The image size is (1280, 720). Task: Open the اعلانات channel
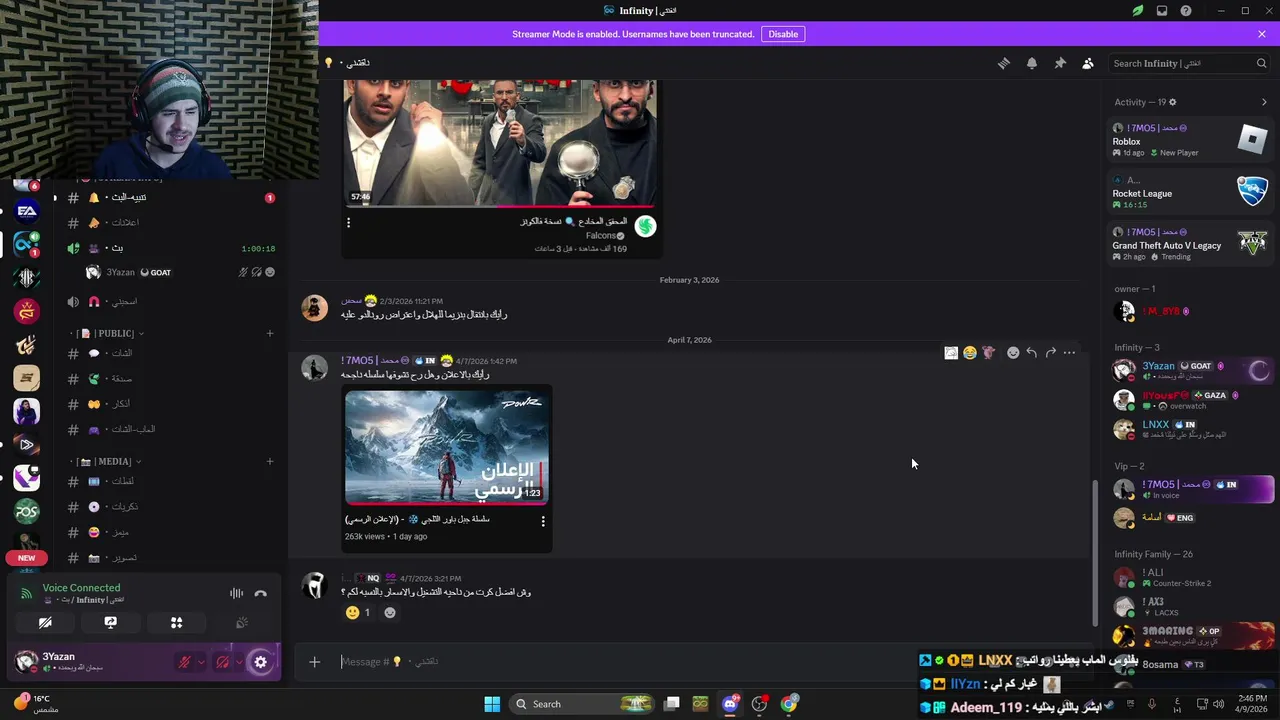point(170,223)
